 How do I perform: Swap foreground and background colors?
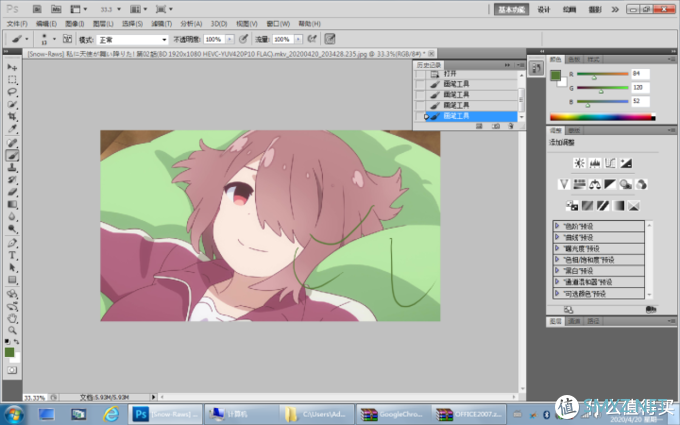coord(16,342)
